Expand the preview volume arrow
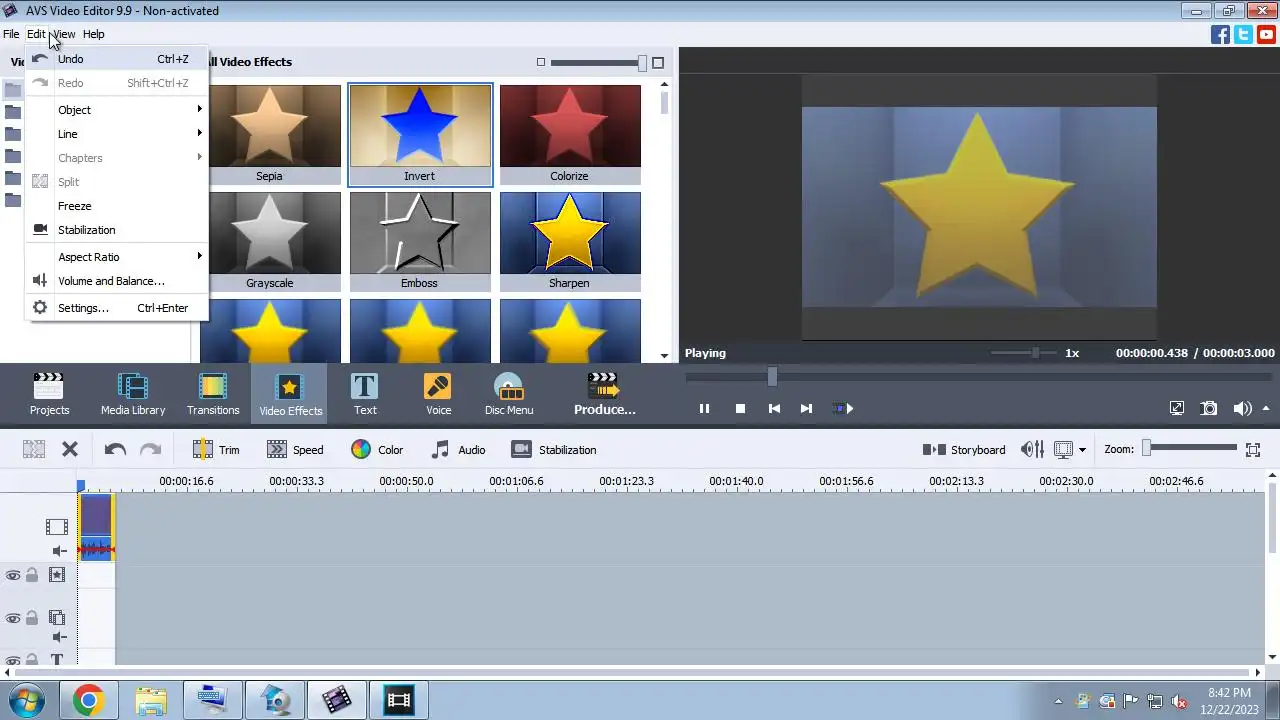1280x720 pixels. 1267,408
